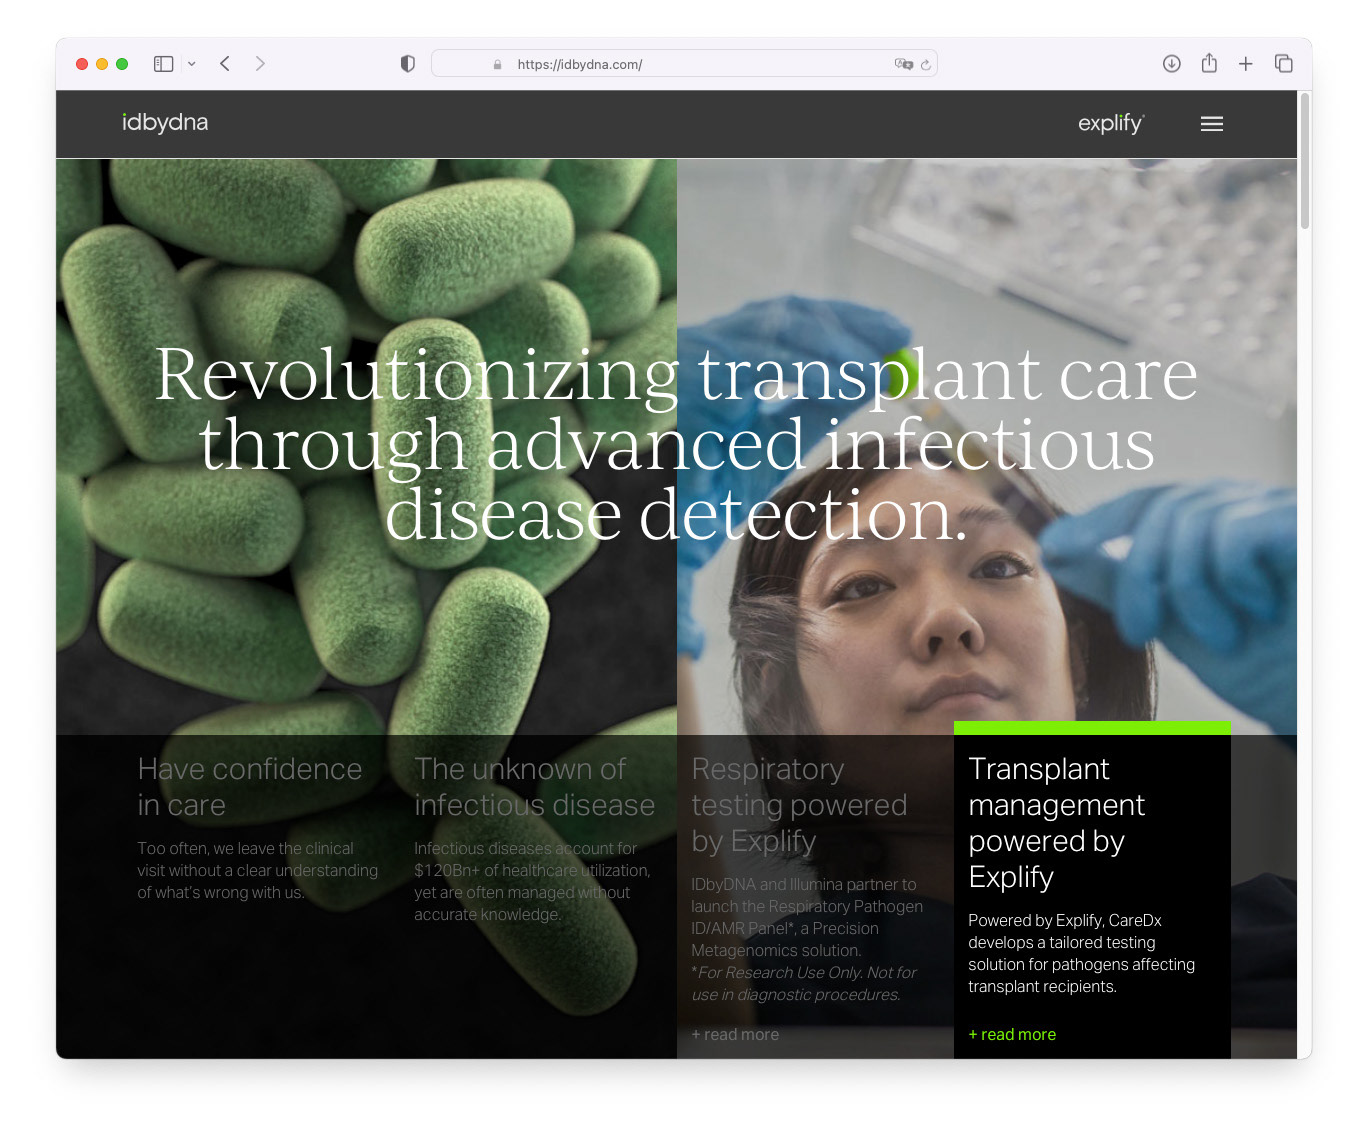The image size is (1368, 1133).
Task: Click green read more under Transplant management
Action: 1012,1035
